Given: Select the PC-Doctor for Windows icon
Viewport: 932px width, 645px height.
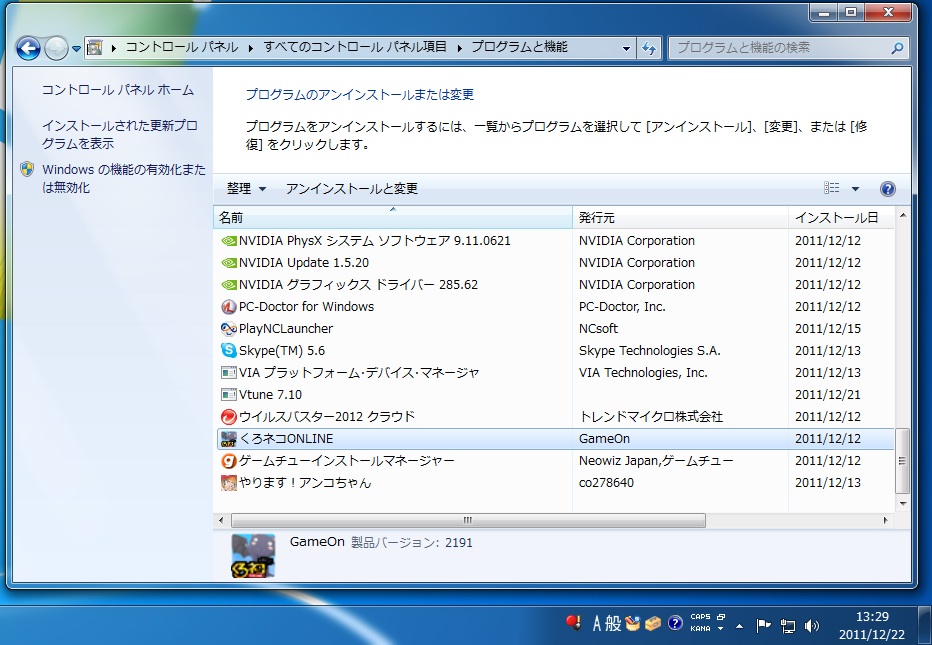Looking at the screenshot, I should pos(228,307).
